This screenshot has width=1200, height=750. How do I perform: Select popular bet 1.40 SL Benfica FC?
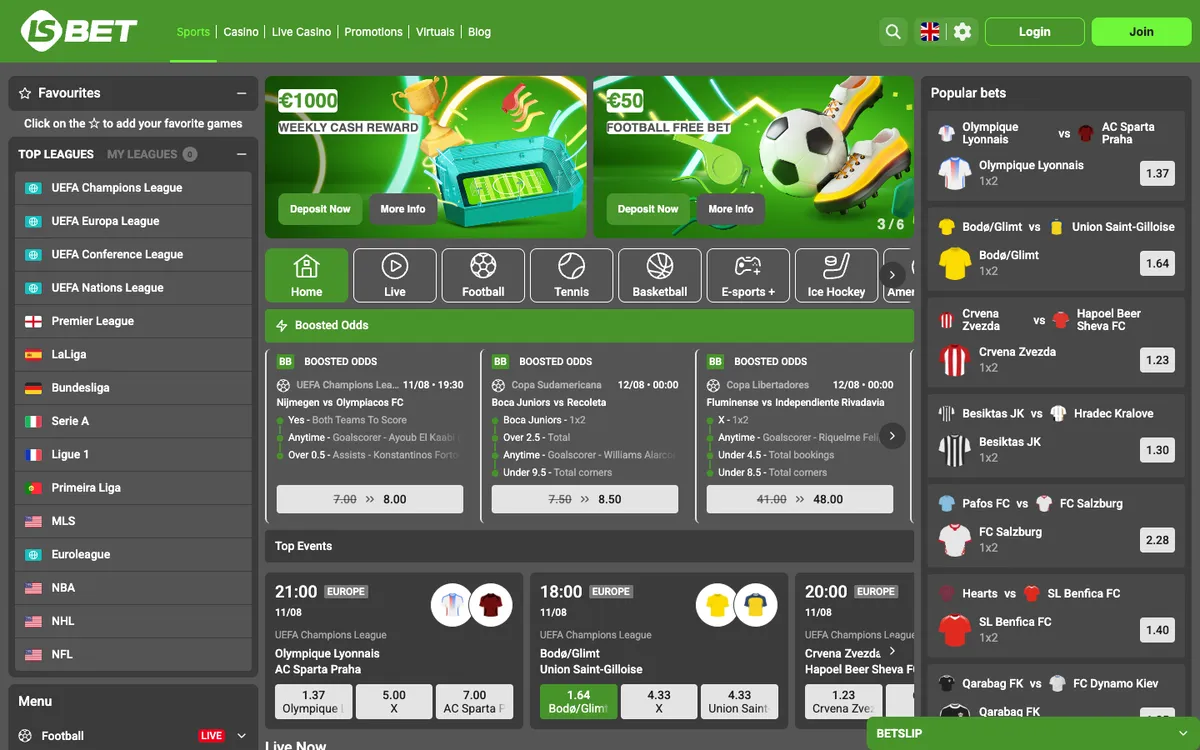point(1158,631)
